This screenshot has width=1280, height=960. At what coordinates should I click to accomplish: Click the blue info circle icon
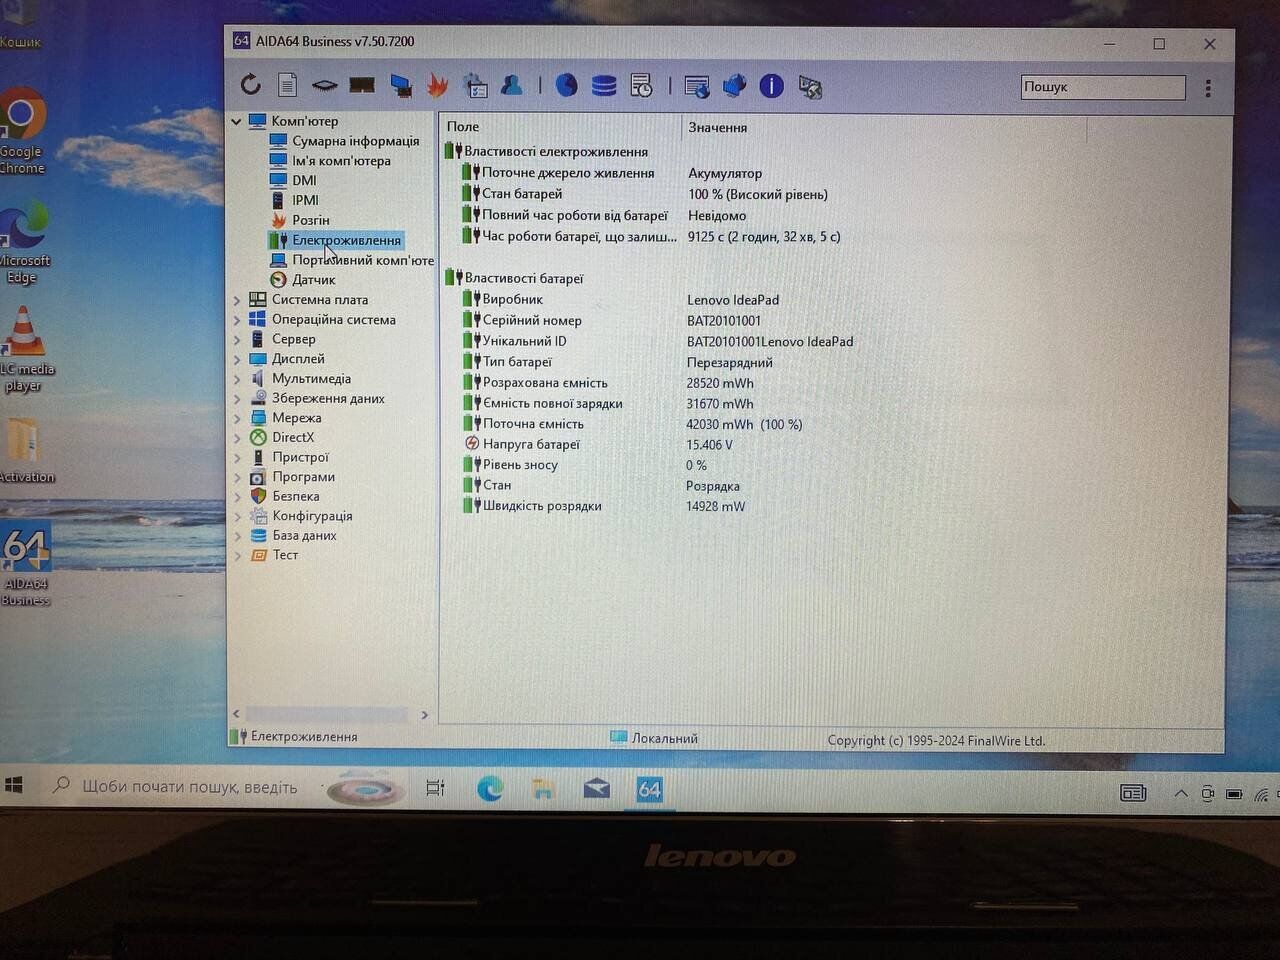[x=771, y=86]
